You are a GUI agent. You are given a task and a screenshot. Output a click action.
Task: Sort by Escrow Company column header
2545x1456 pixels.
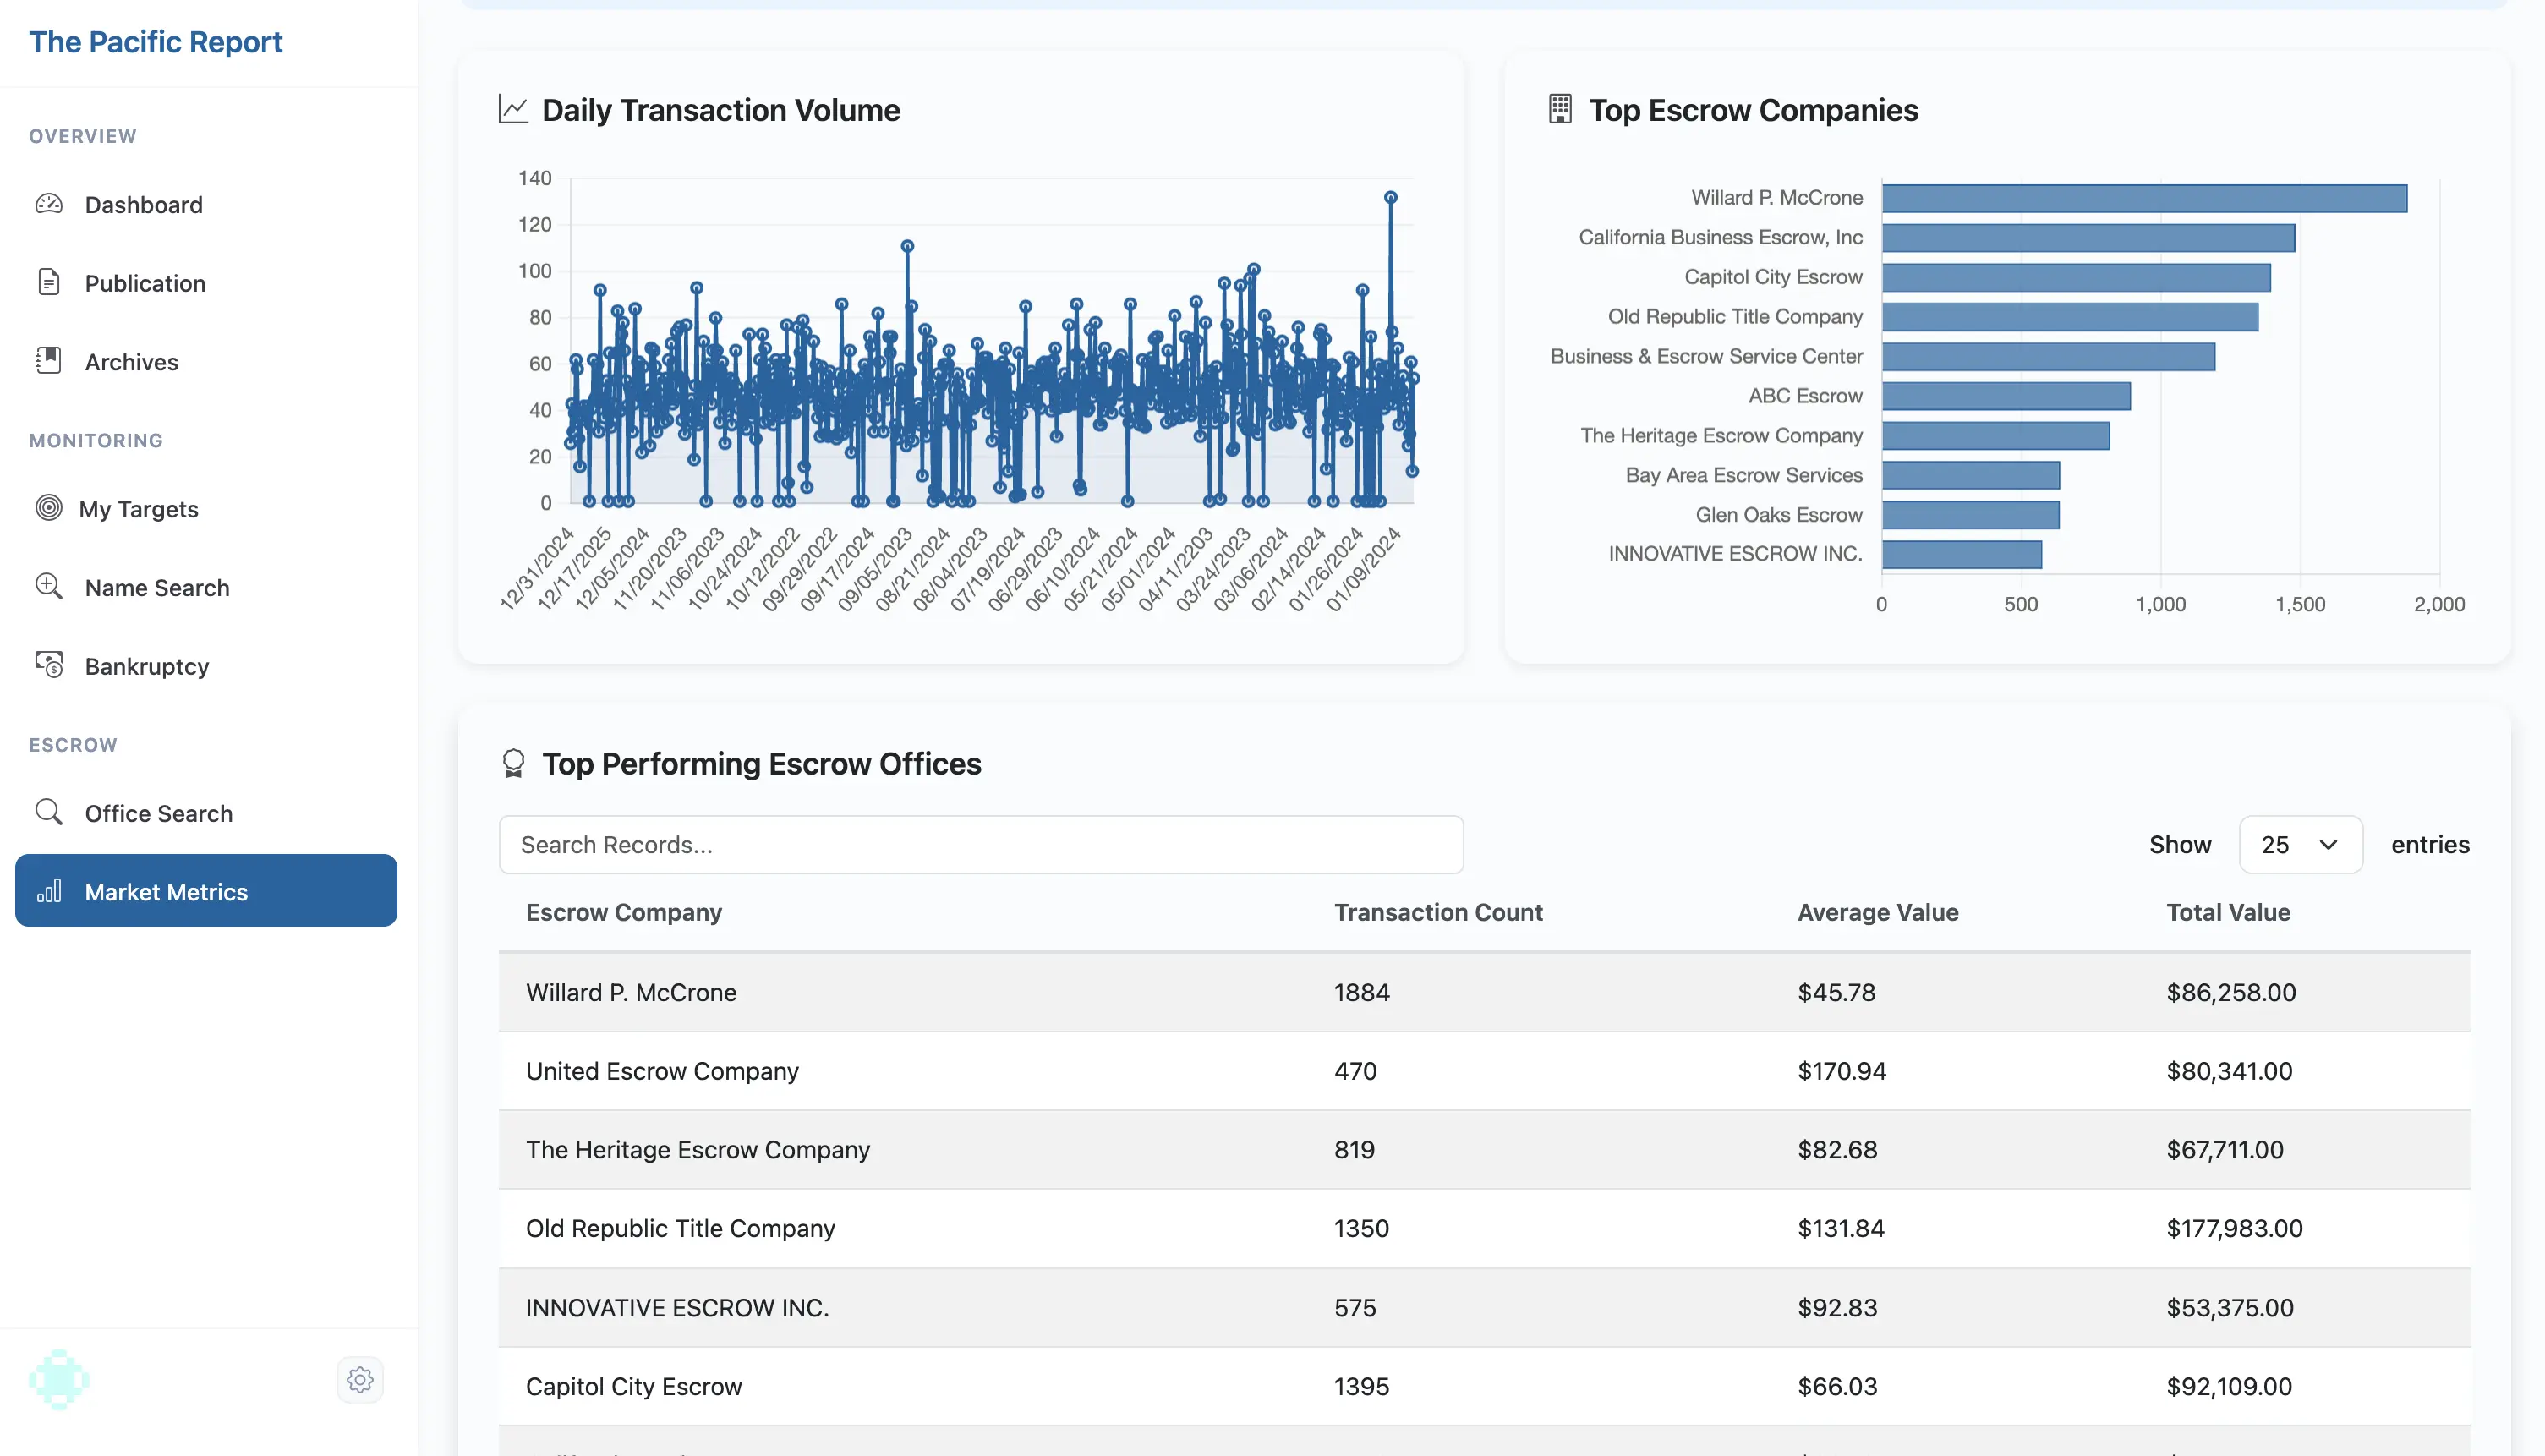click(x=623, y=912)
